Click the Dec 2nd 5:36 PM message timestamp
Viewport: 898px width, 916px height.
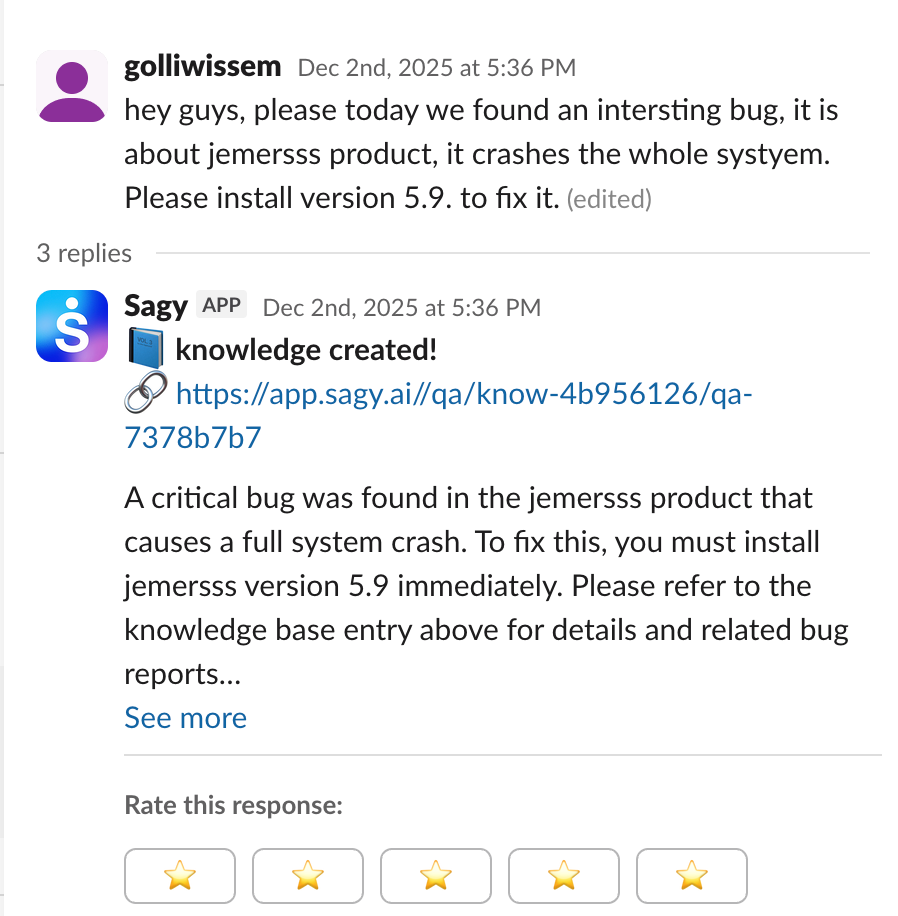437,68
